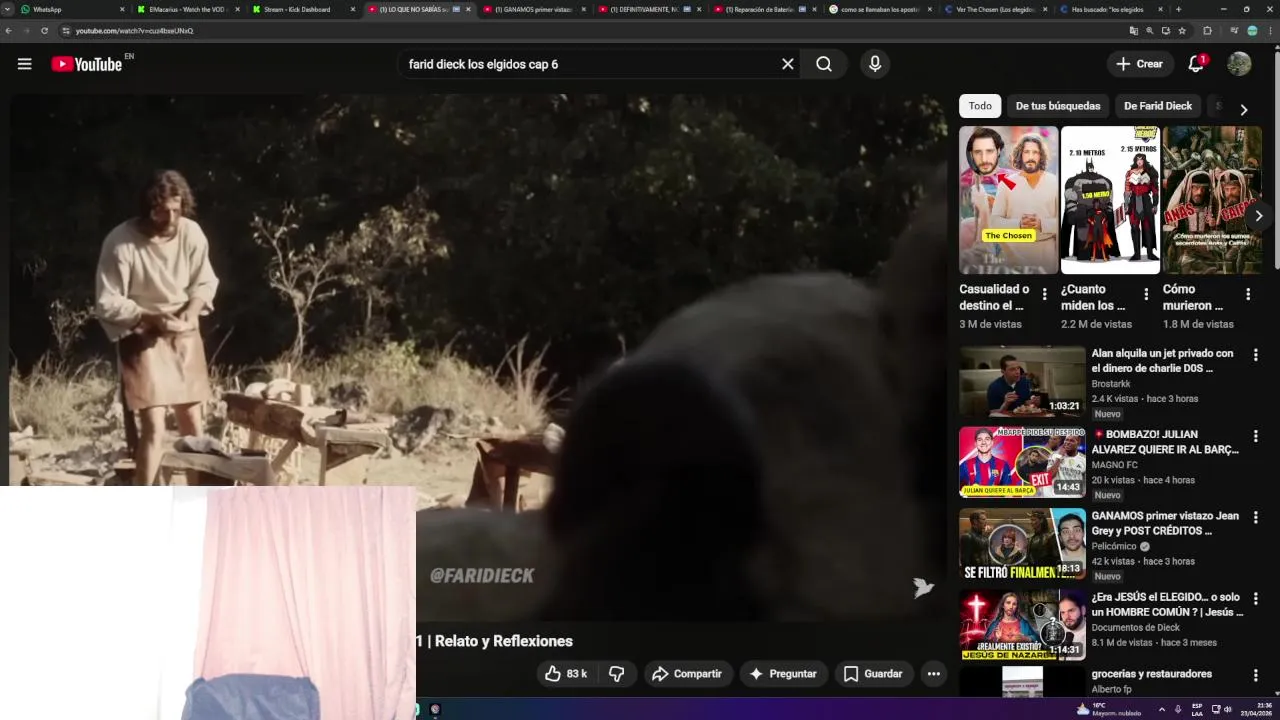Image resolution: width=1280 pixels, height=720 pixels.
Task: Open options for BOMBAZO Julian Alvarez video
Action: (1256, 436)
